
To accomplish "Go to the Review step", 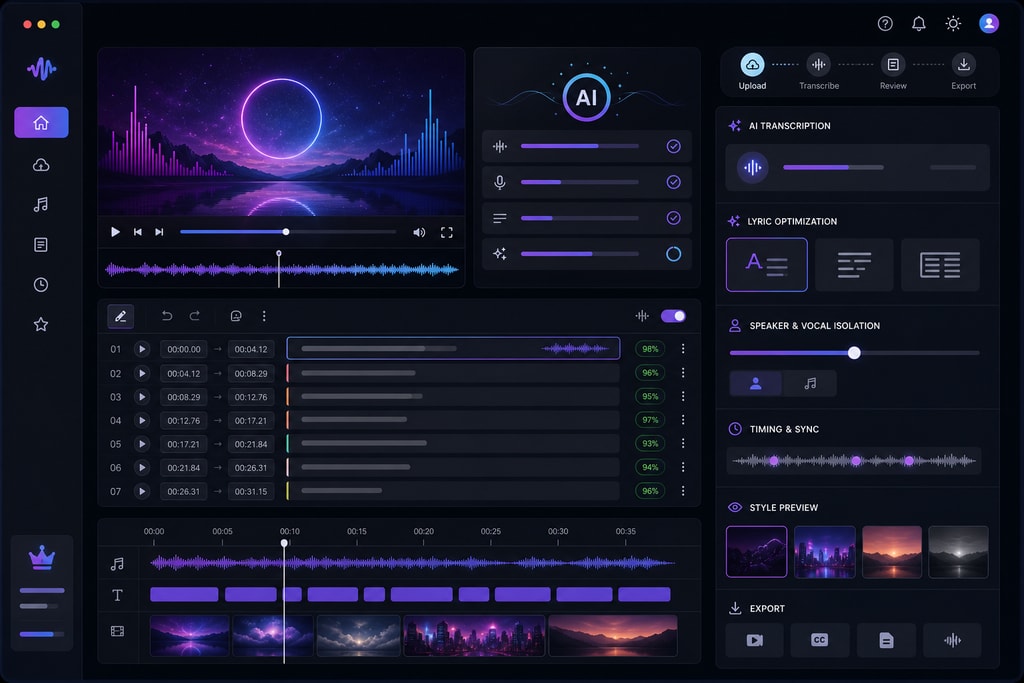I will [x=893, y=71].
